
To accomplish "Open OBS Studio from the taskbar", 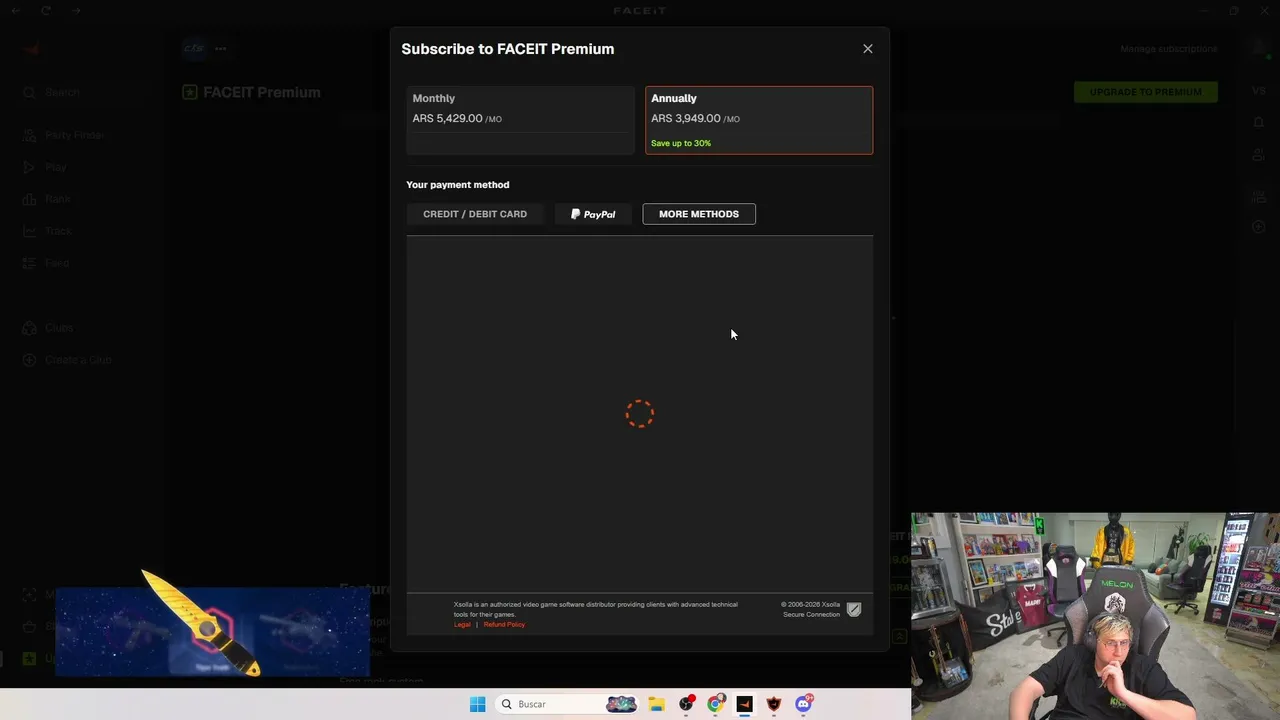I will [686, 704].
